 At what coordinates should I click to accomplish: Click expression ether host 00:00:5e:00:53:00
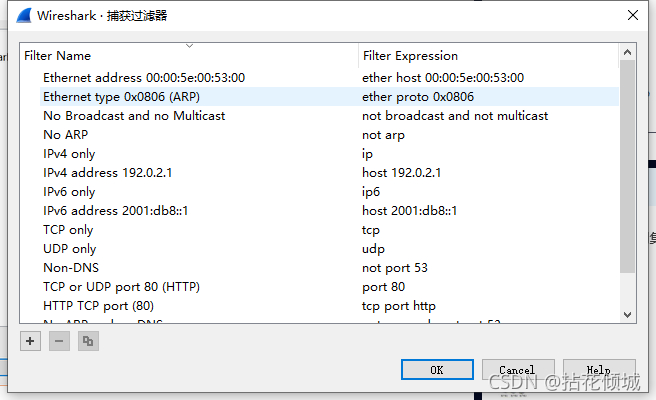click(443, 78)
